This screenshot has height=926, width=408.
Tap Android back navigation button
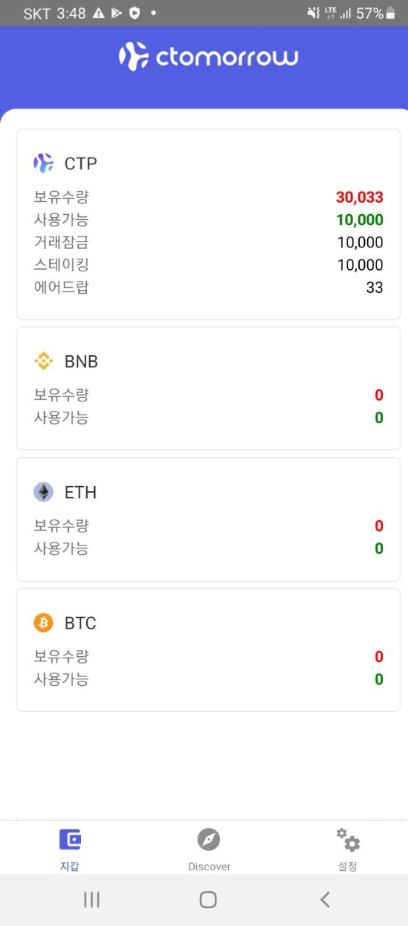pyautogui.click(x=325, y=899)
